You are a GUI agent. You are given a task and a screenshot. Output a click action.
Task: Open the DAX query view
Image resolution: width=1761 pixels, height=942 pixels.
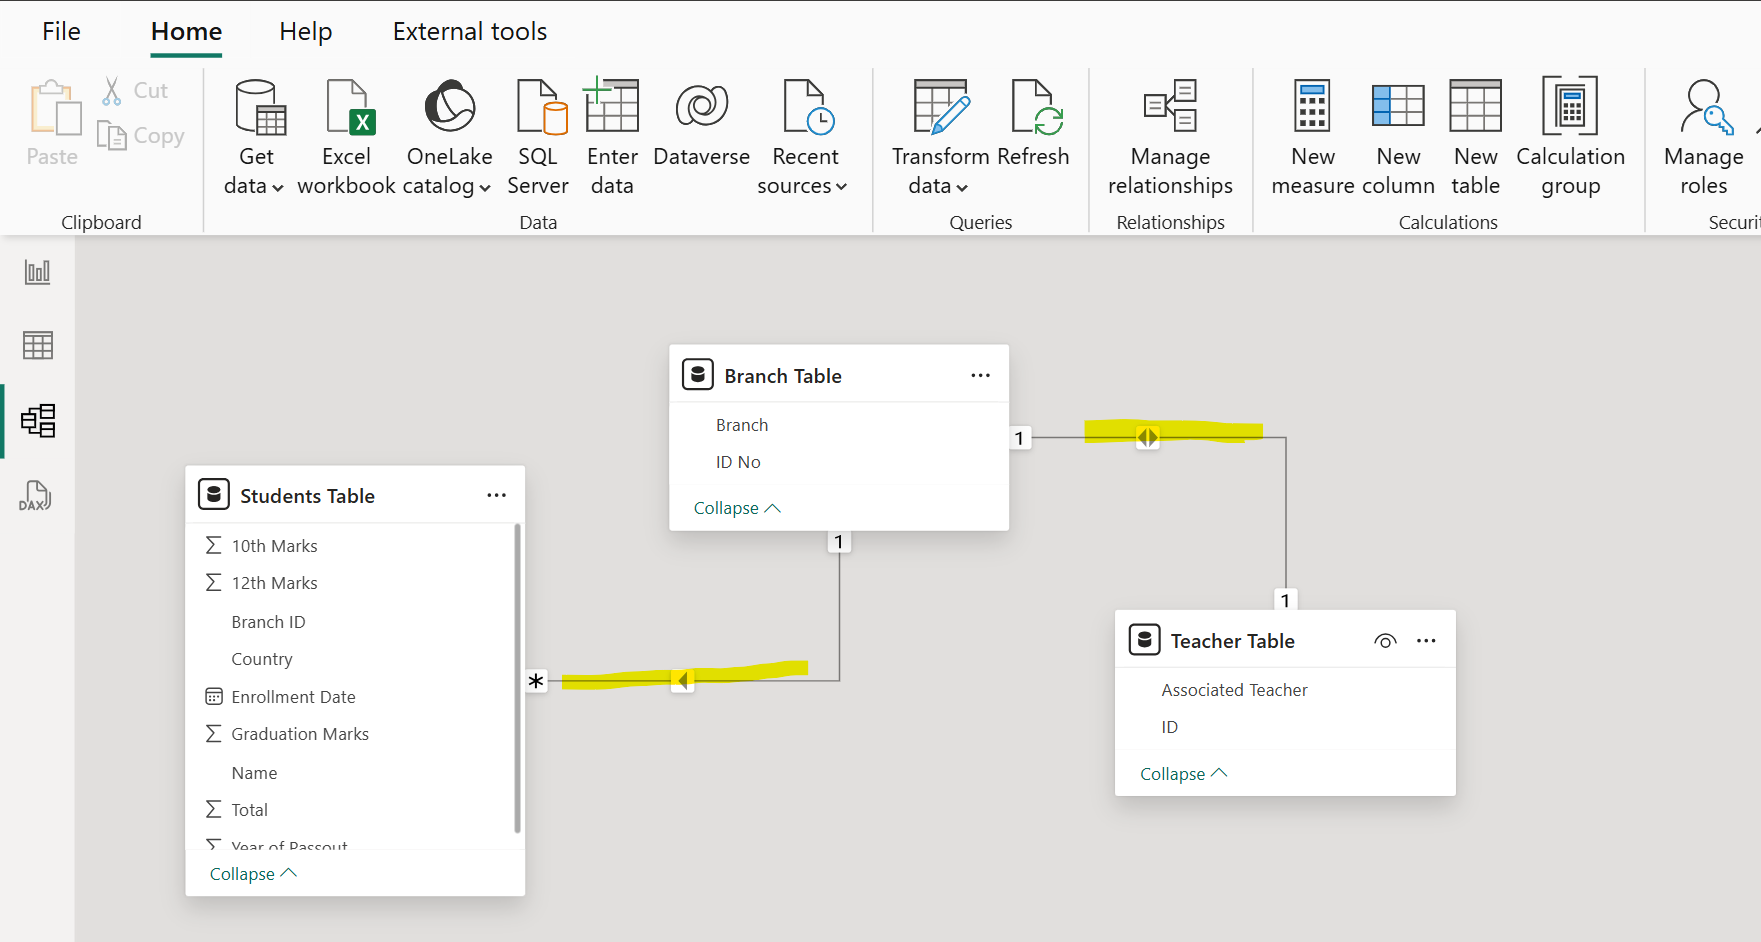35,496
